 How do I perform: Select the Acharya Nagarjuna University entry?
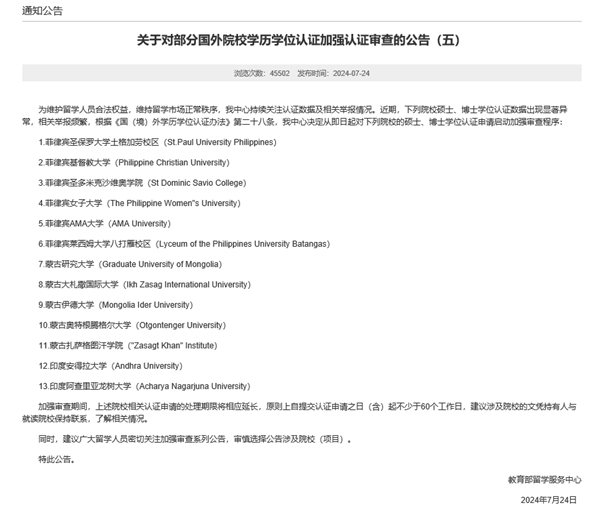145,385
